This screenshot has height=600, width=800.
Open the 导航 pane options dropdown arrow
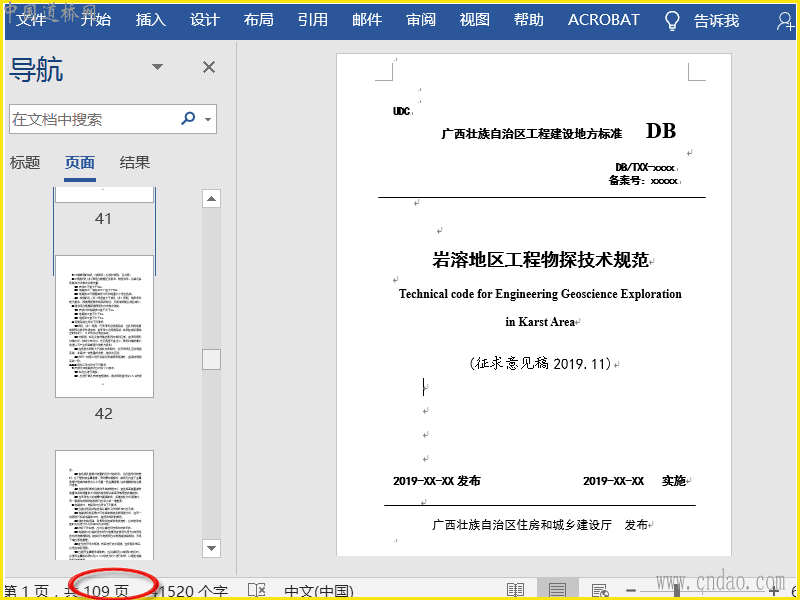tap(157, 67)
